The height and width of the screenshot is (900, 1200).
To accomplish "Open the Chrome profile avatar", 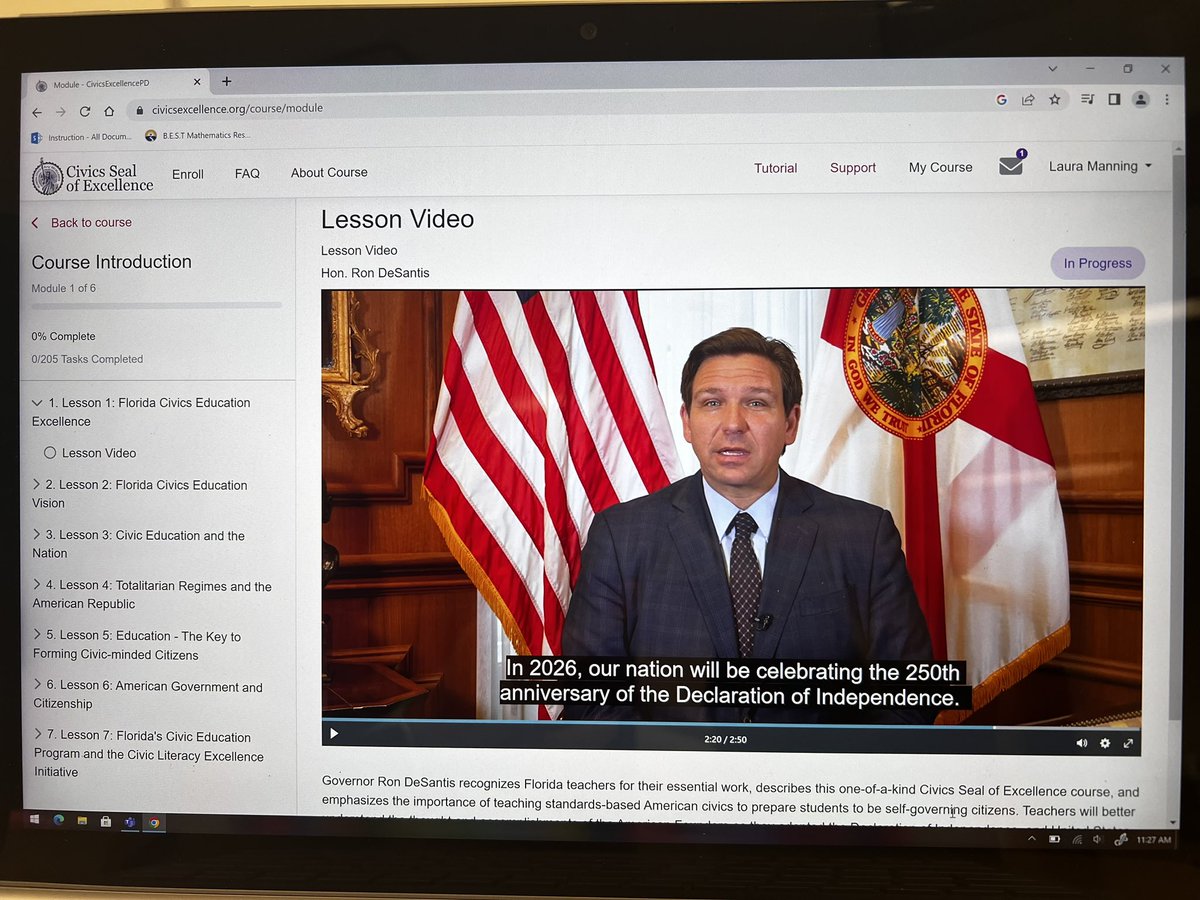I will [x=1141, y=99].
